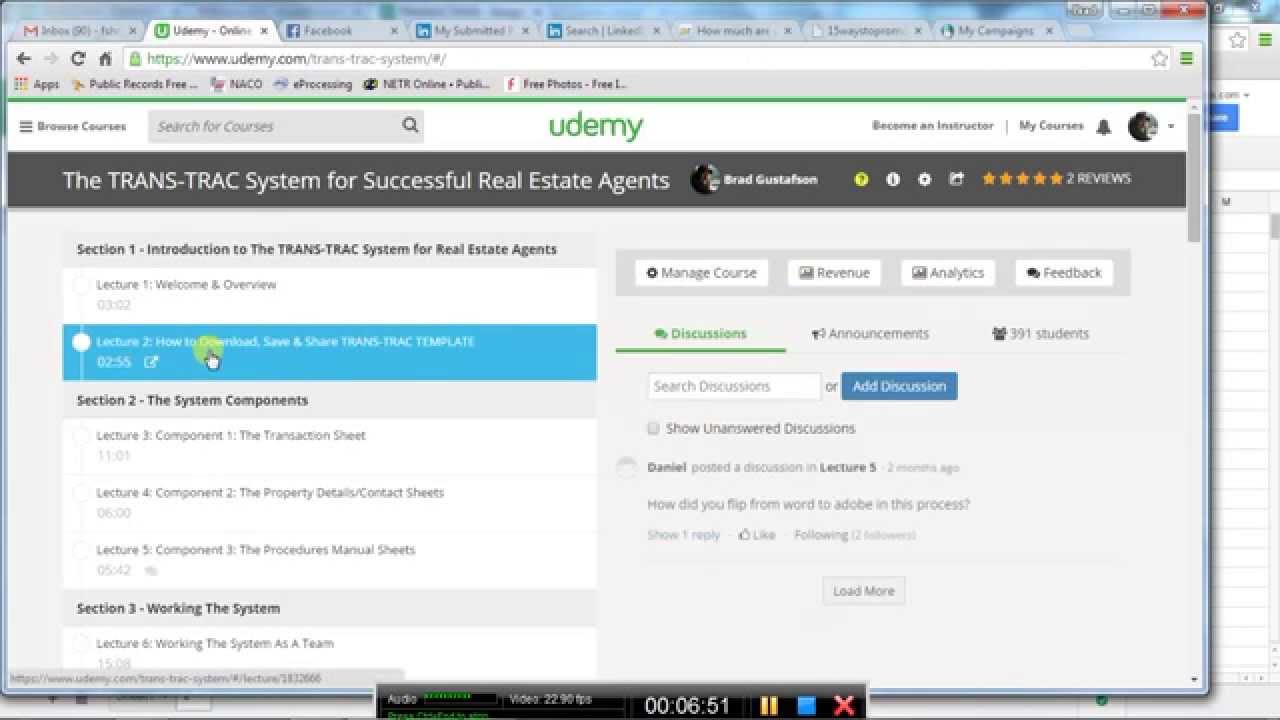Tick Show Unanswered Discussions checkbox
The height and width of the screenshot is (720, 1280).
coord(654,428)
